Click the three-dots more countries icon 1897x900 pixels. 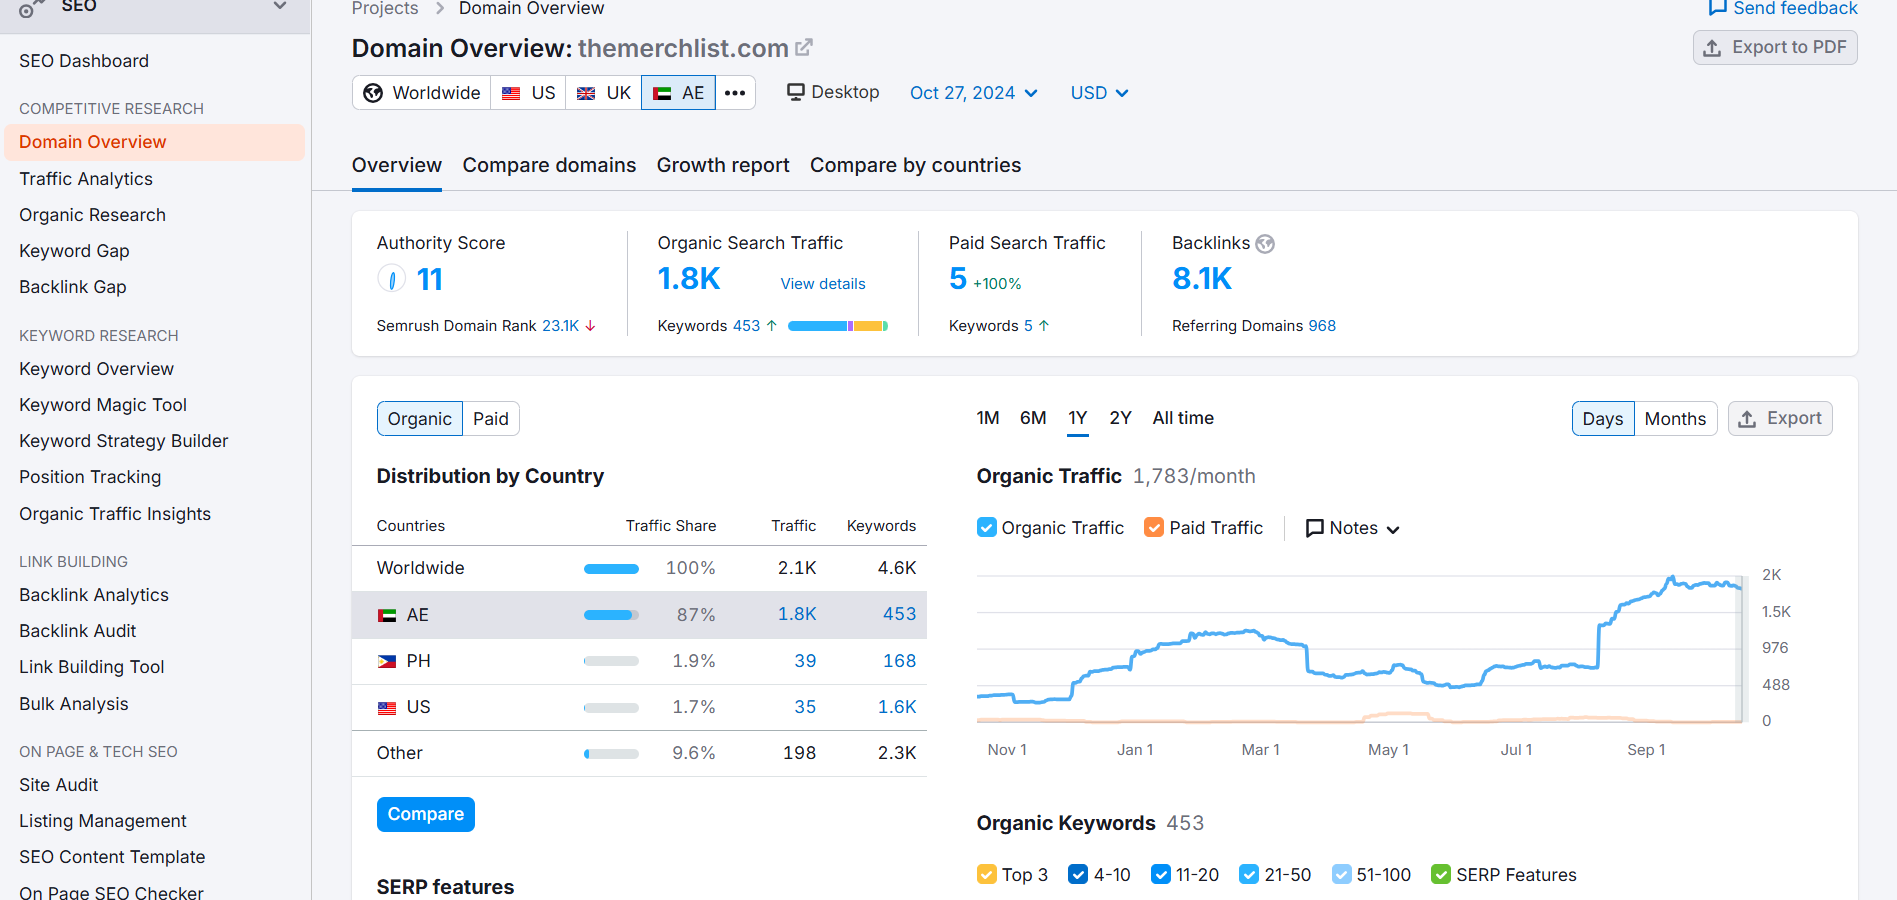pos(735,93)
